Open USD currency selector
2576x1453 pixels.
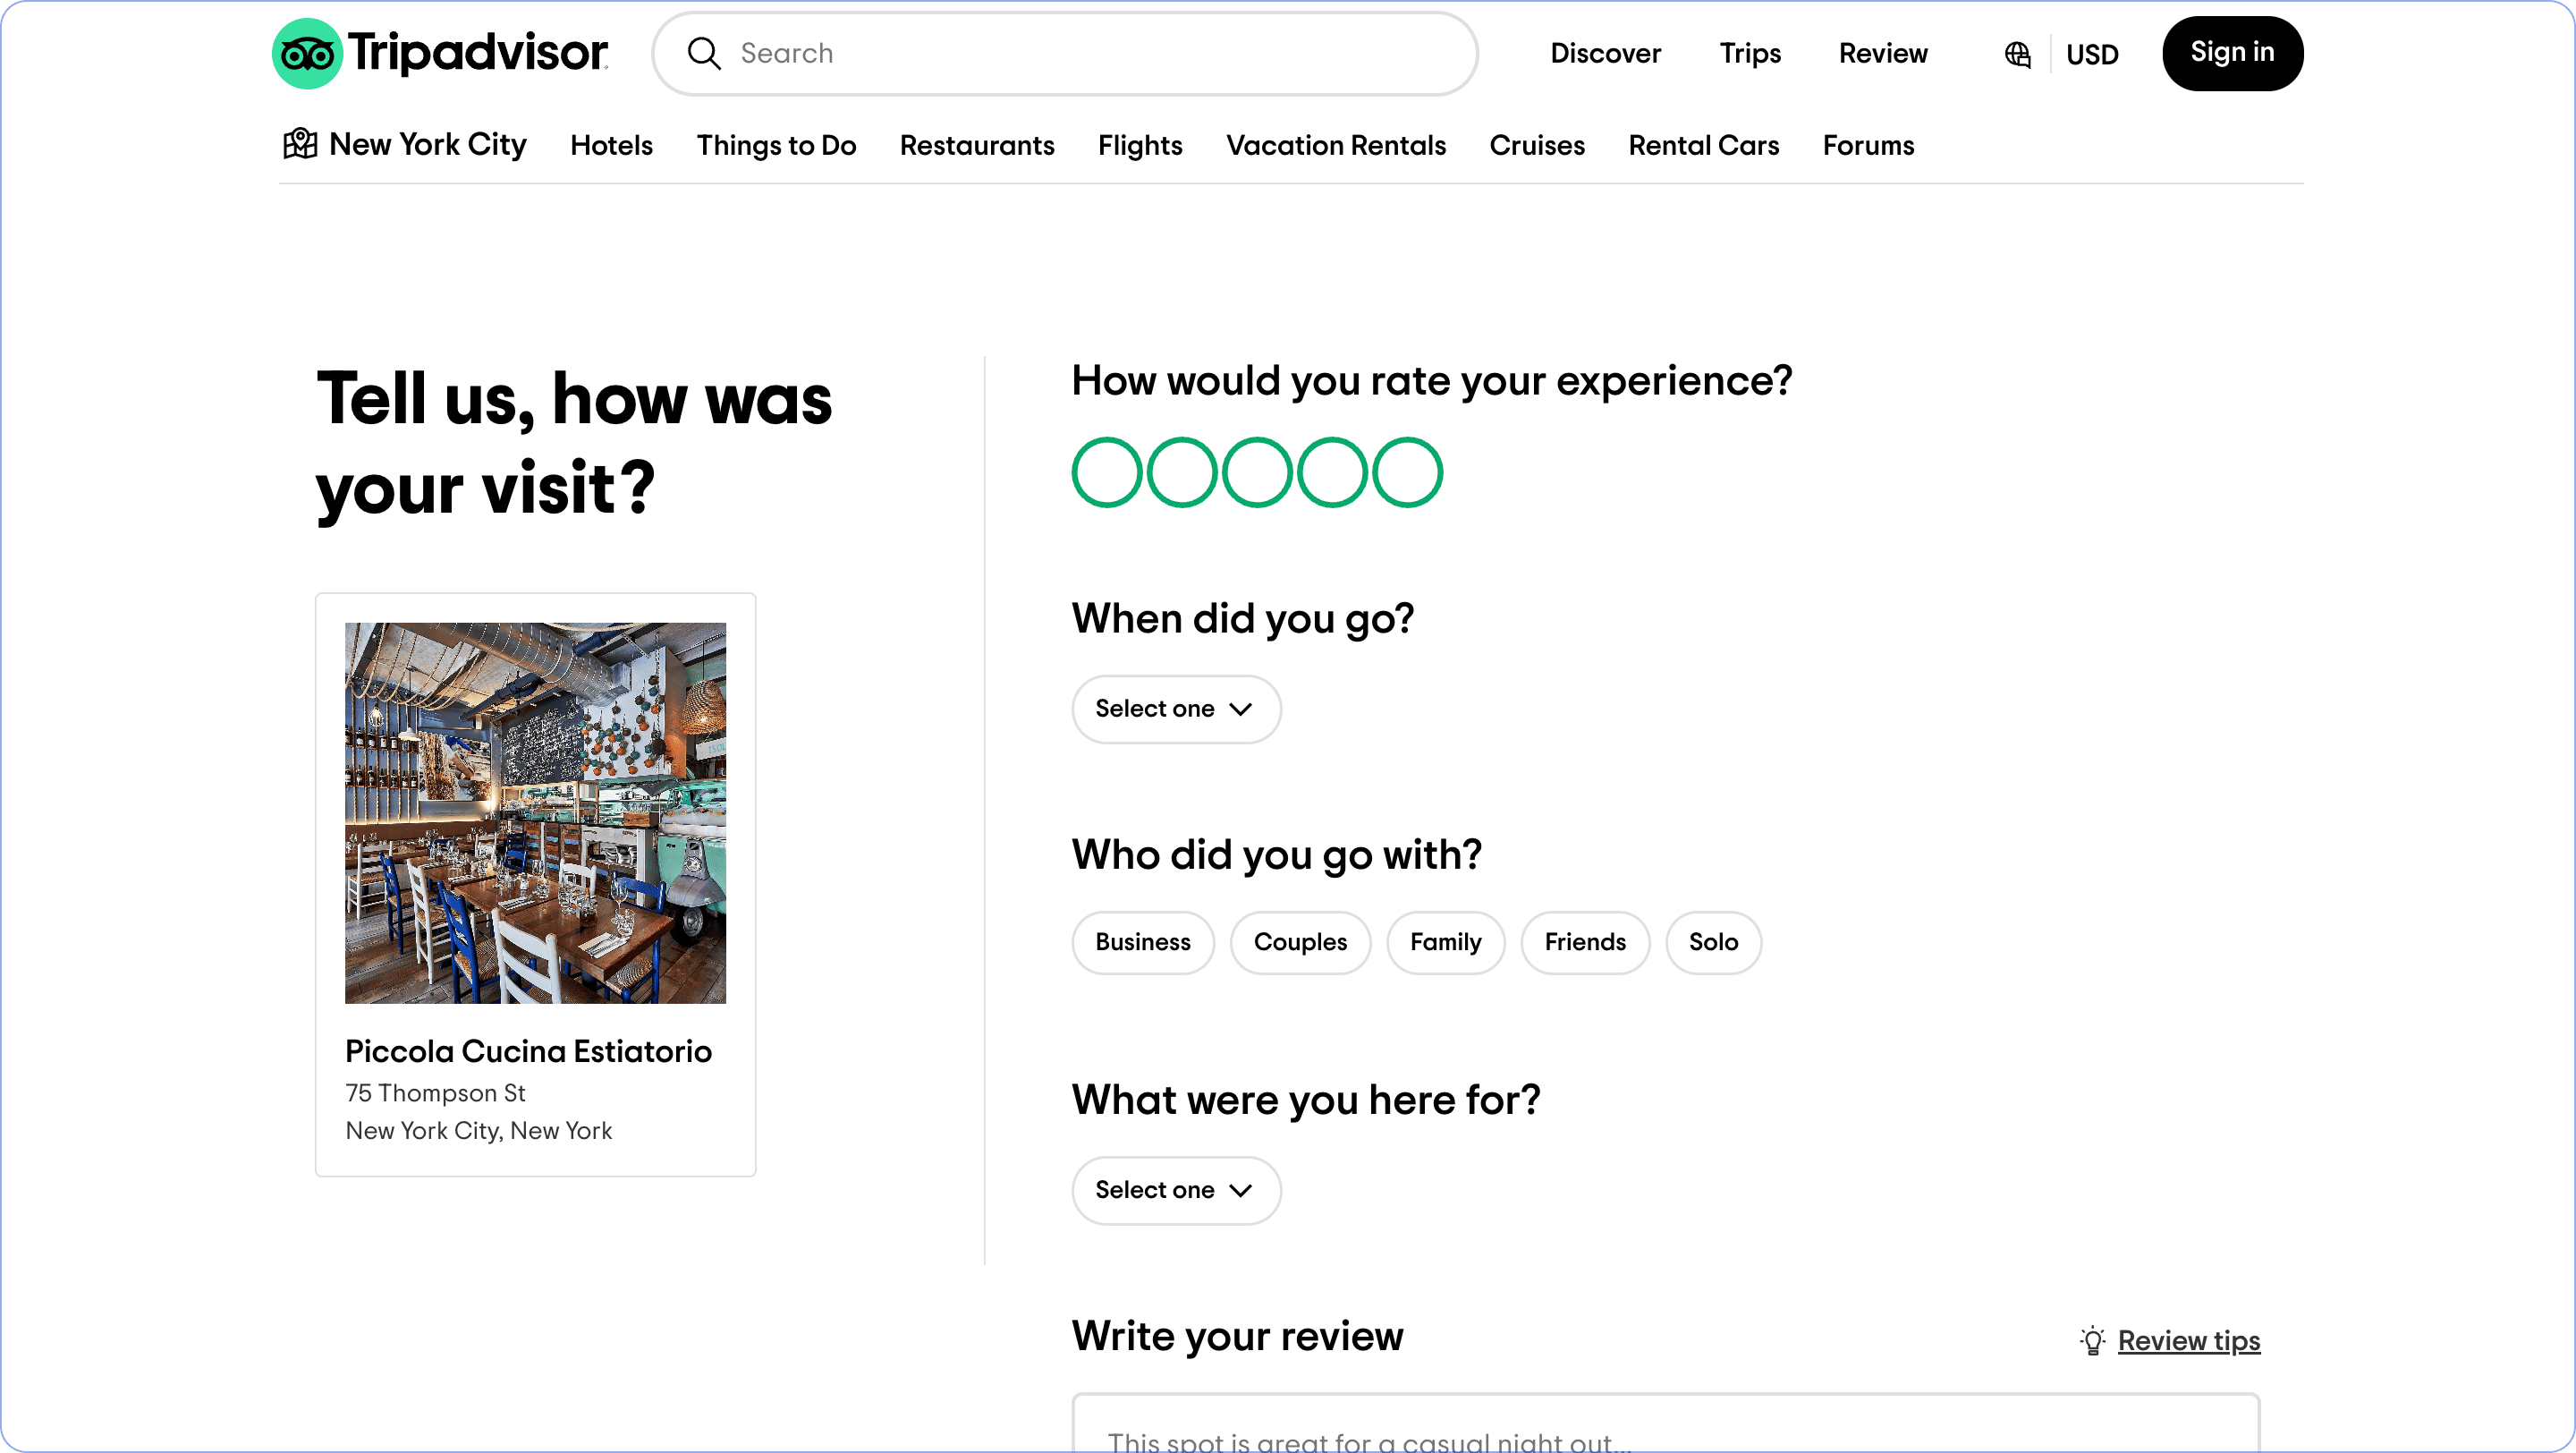pos(2092,55)
